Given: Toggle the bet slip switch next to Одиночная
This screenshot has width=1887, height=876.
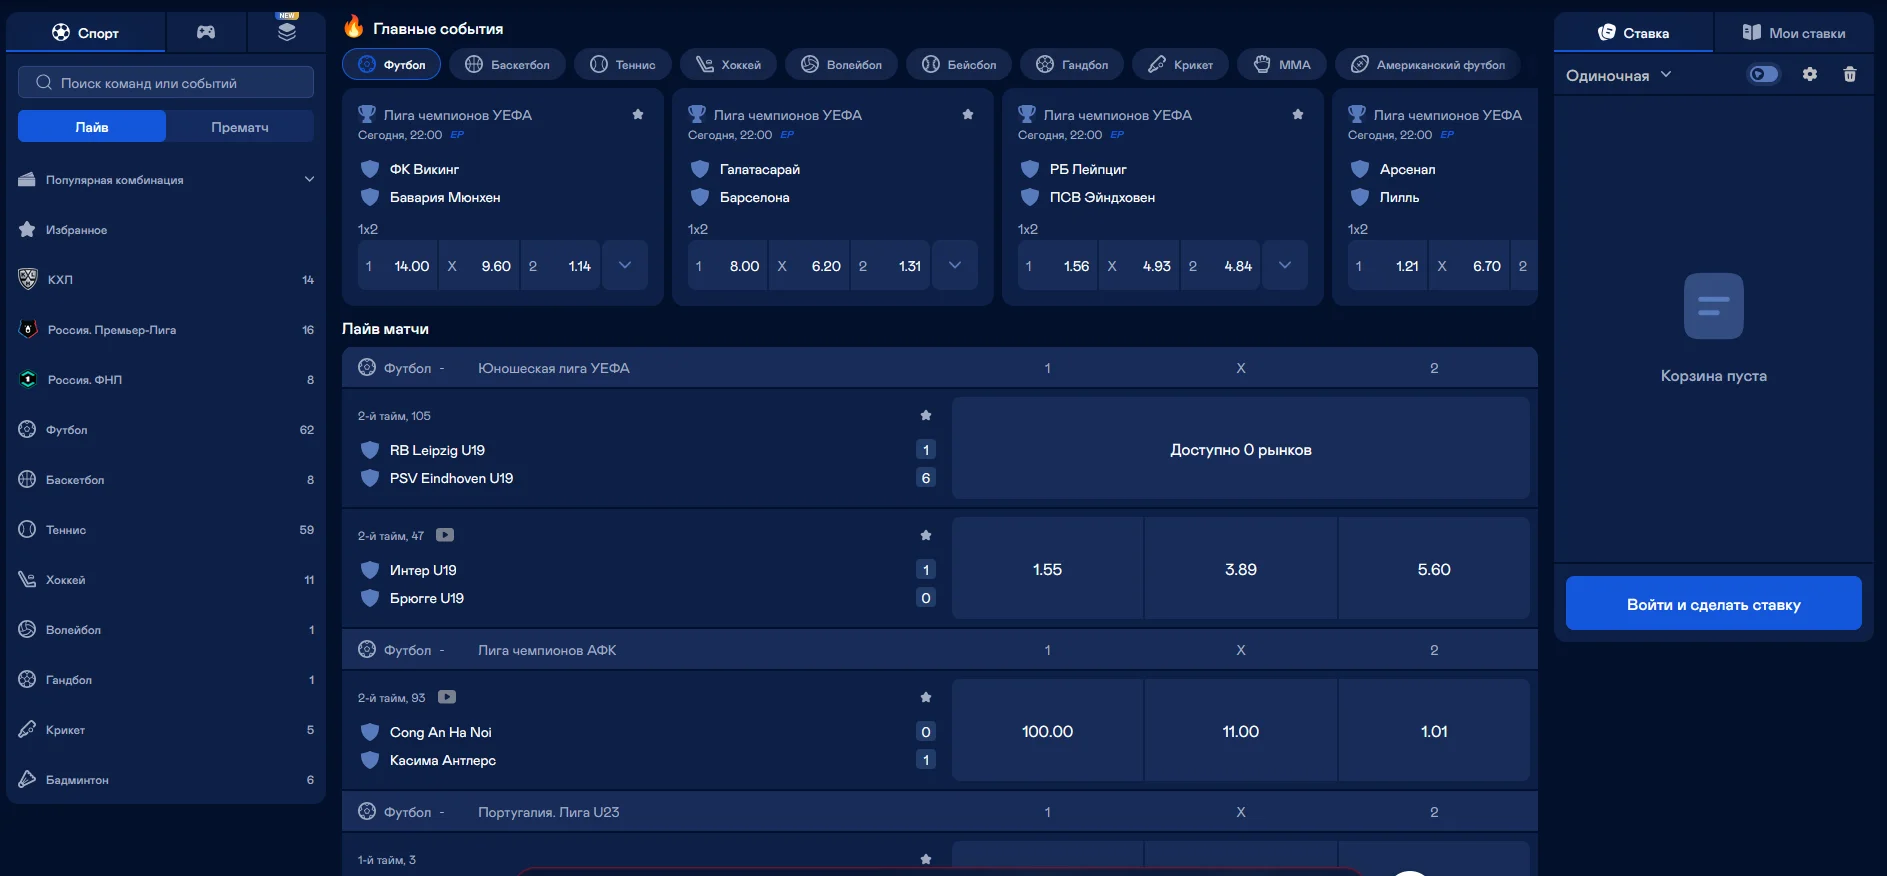Looking at the screenshot, I should (x=1764, y=74).
